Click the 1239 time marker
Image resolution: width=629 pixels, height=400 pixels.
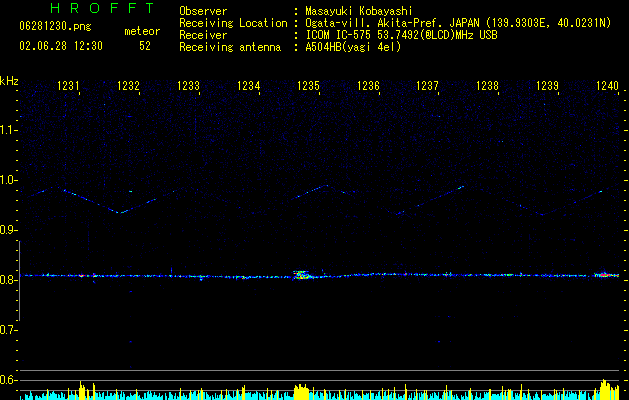[548, 86]
